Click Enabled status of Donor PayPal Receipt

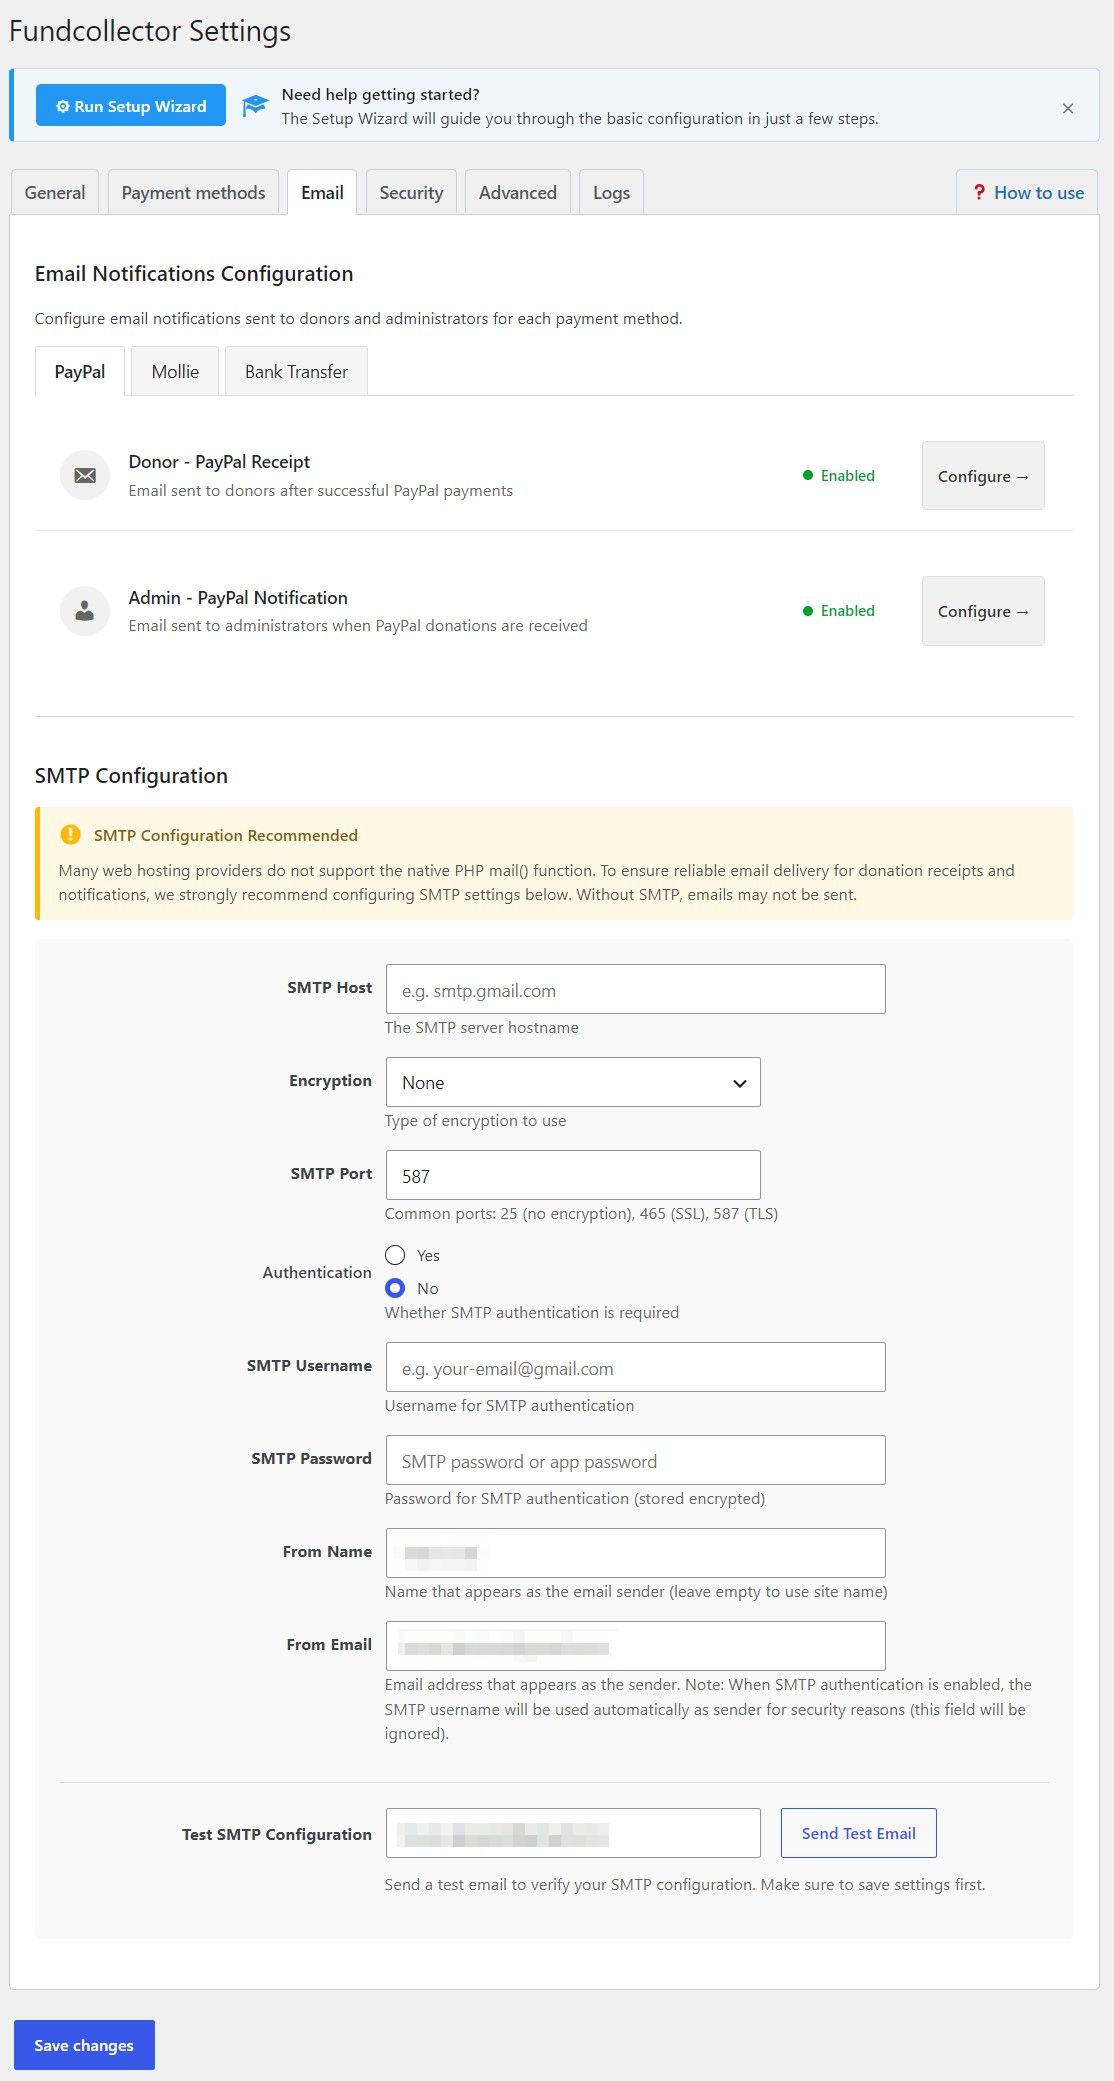coord(839,476)
